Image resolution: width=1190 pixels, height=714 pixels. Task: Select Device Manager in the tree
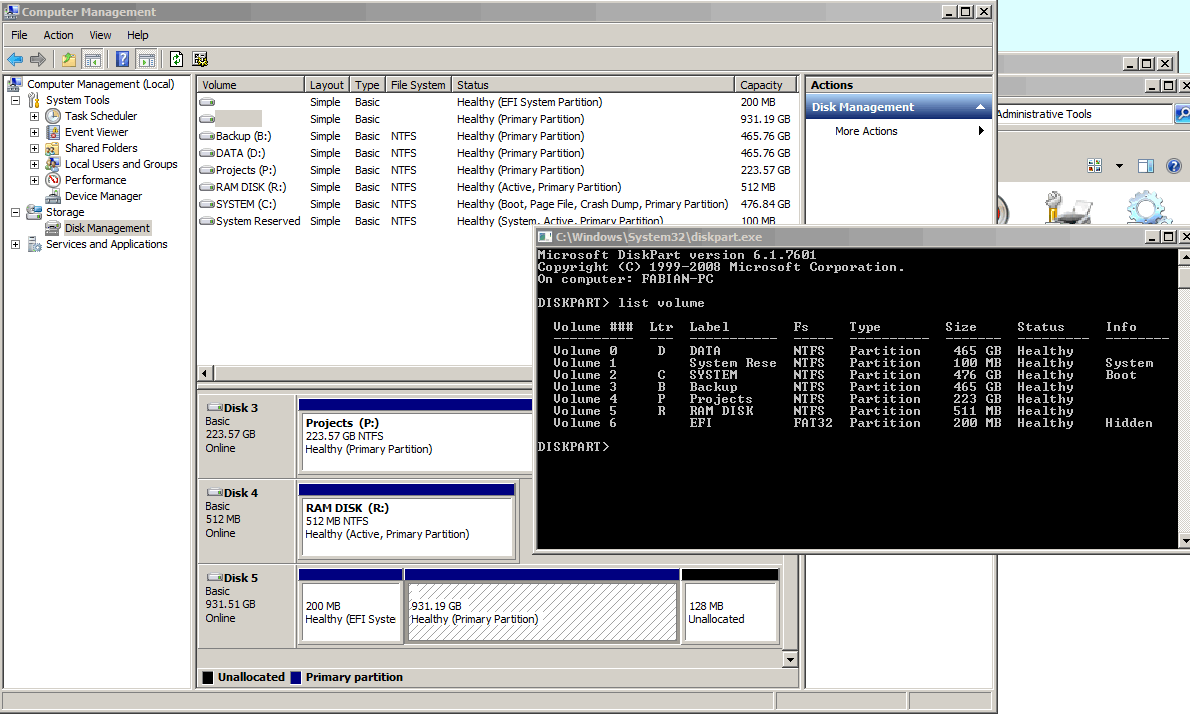[103, 196]
